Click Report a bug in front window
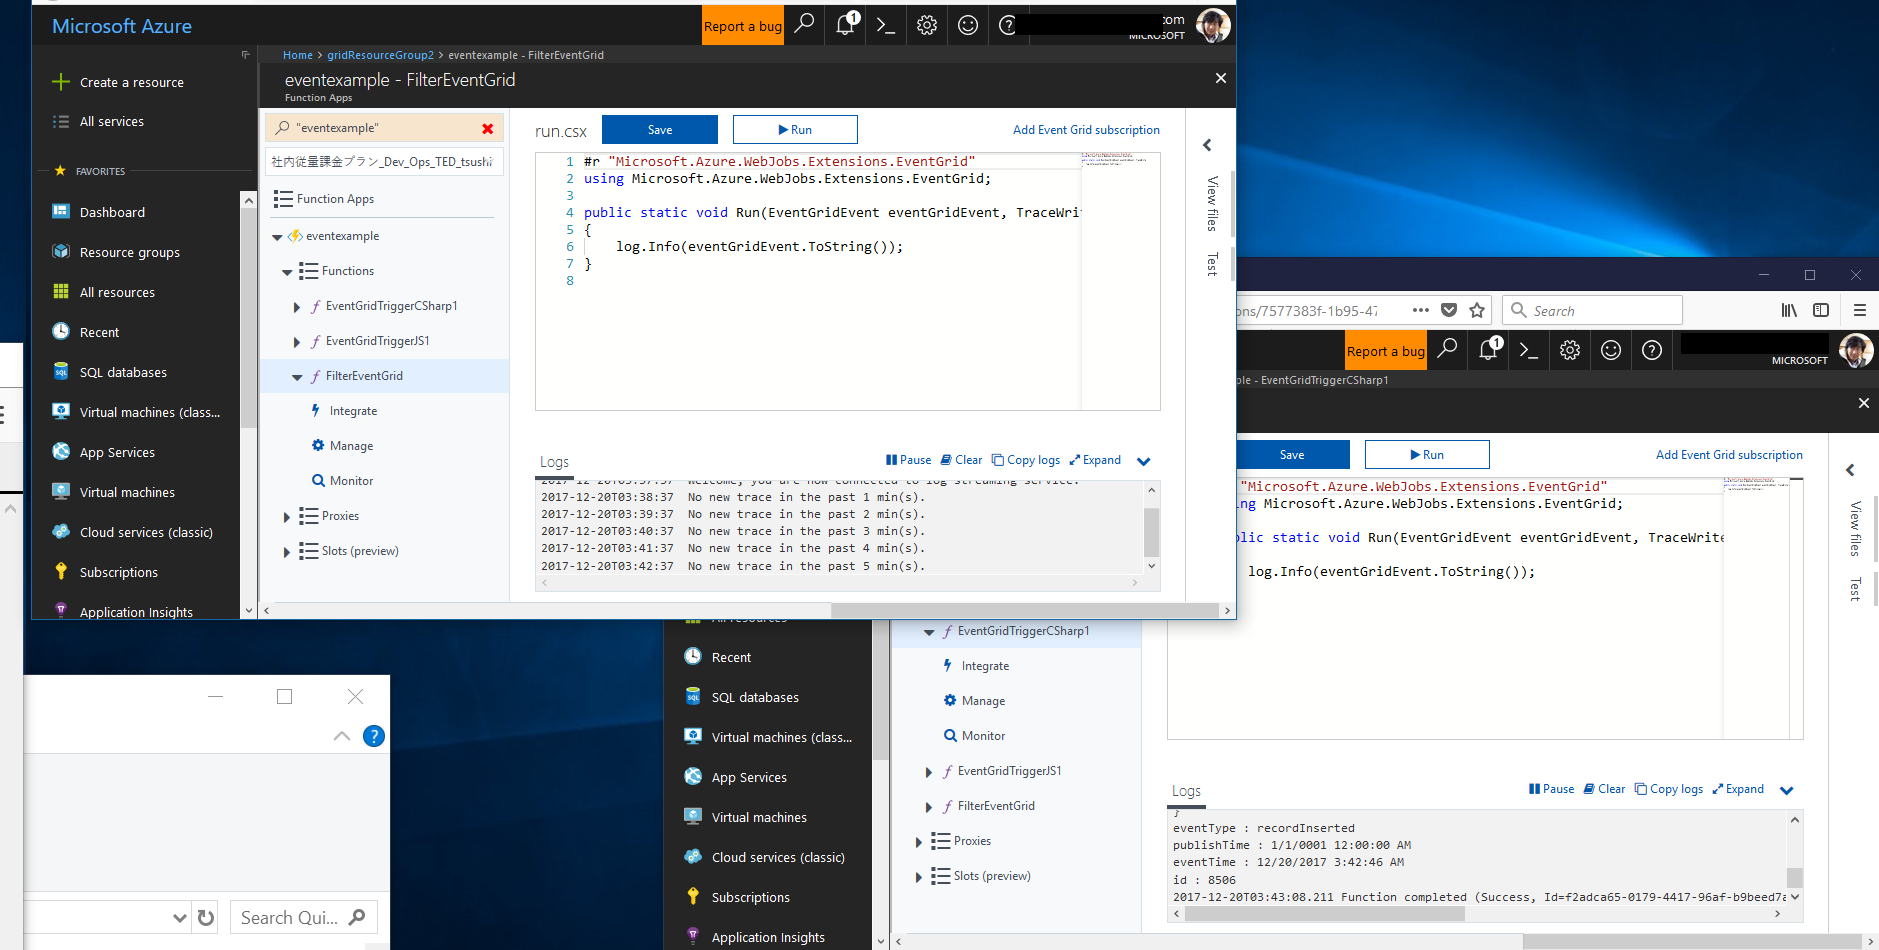The height and width of the screenshot is (950, 1879). [743, 26]
